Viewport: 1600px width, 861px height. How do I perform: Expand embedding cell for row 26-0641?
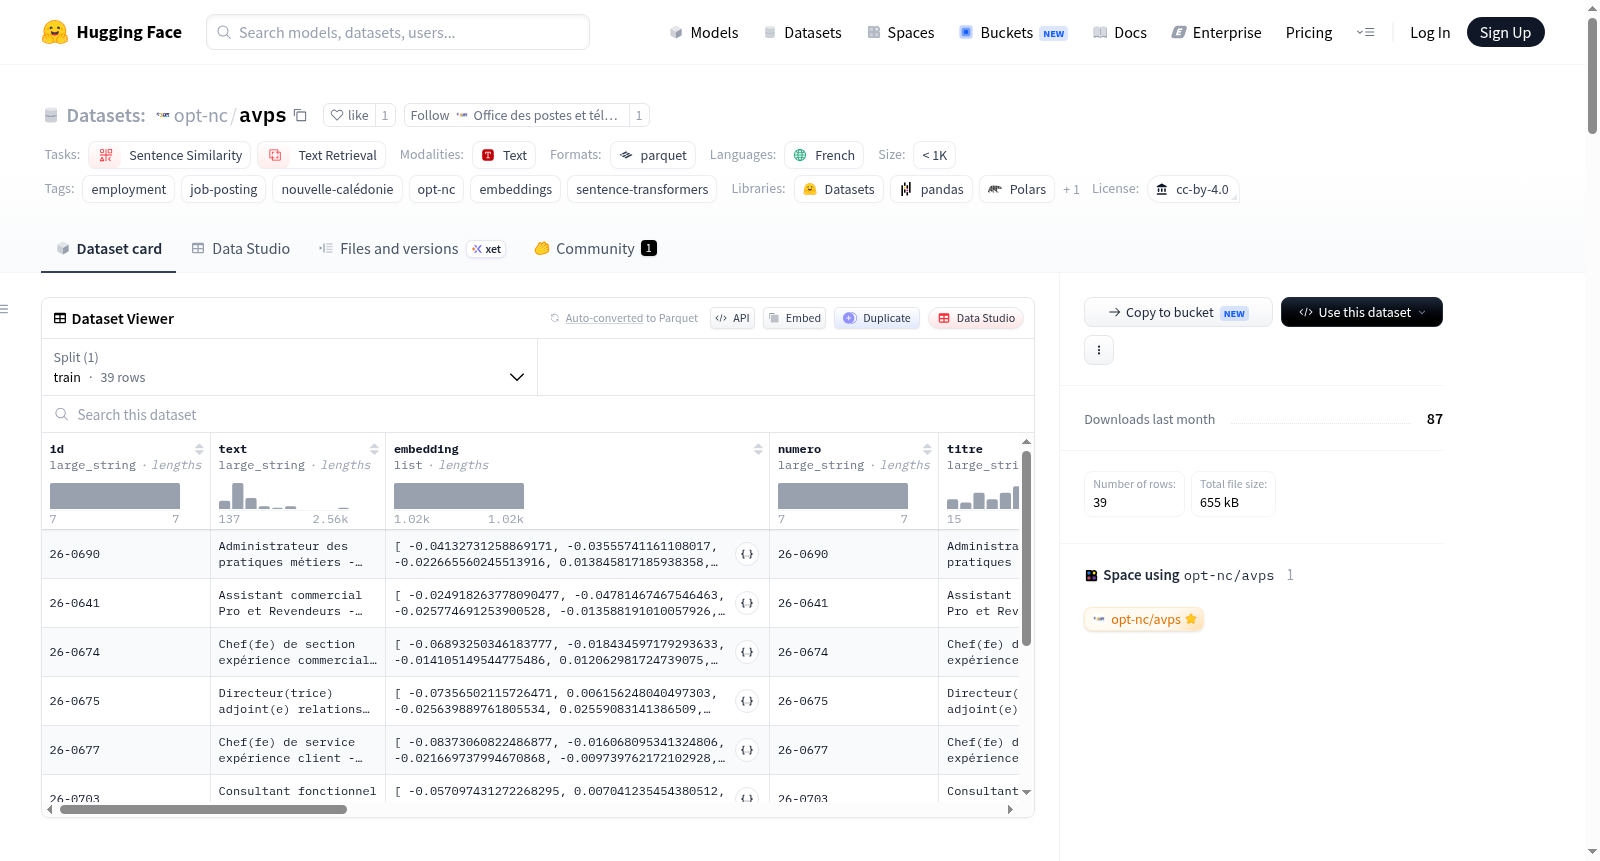point(747,603)
